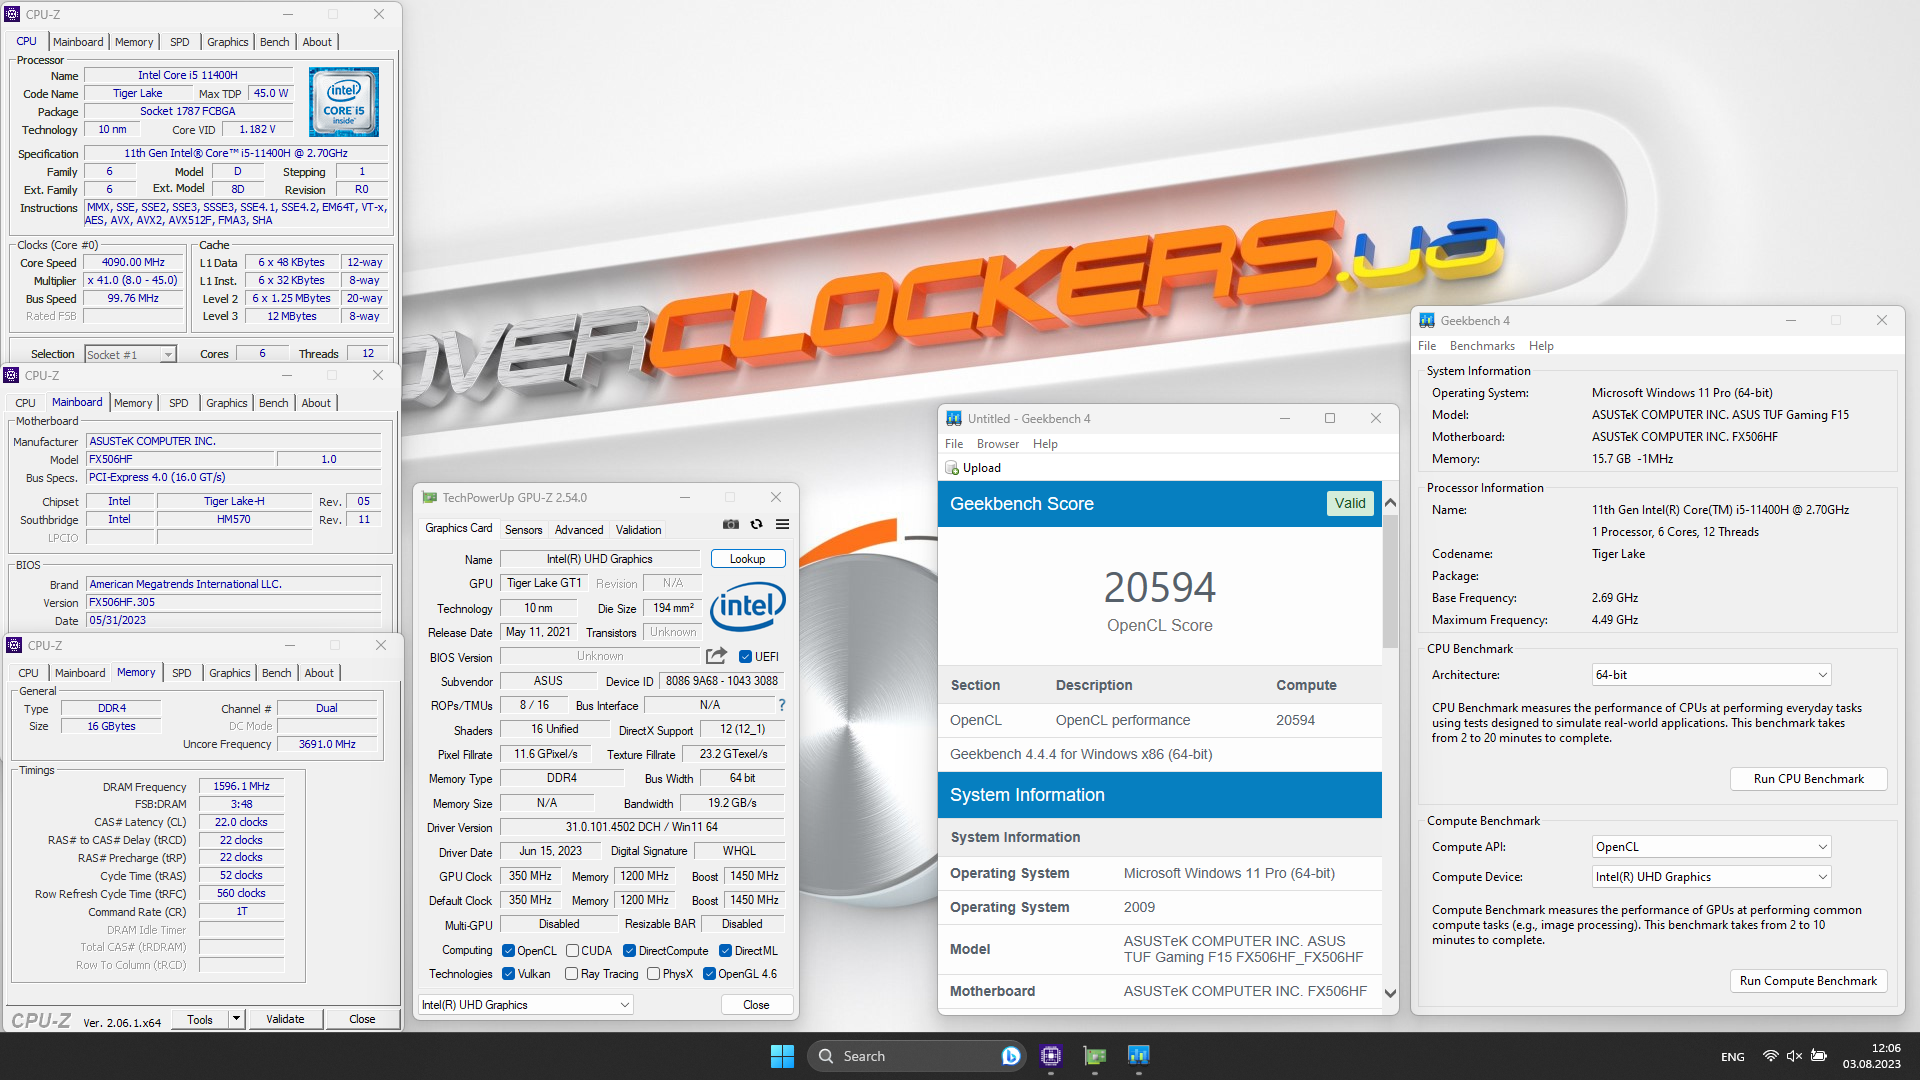
Task: Open GPU selection dropdown Intel(R) UHD Graphics in GPU-Z
Action: (x=526, y=1005)
